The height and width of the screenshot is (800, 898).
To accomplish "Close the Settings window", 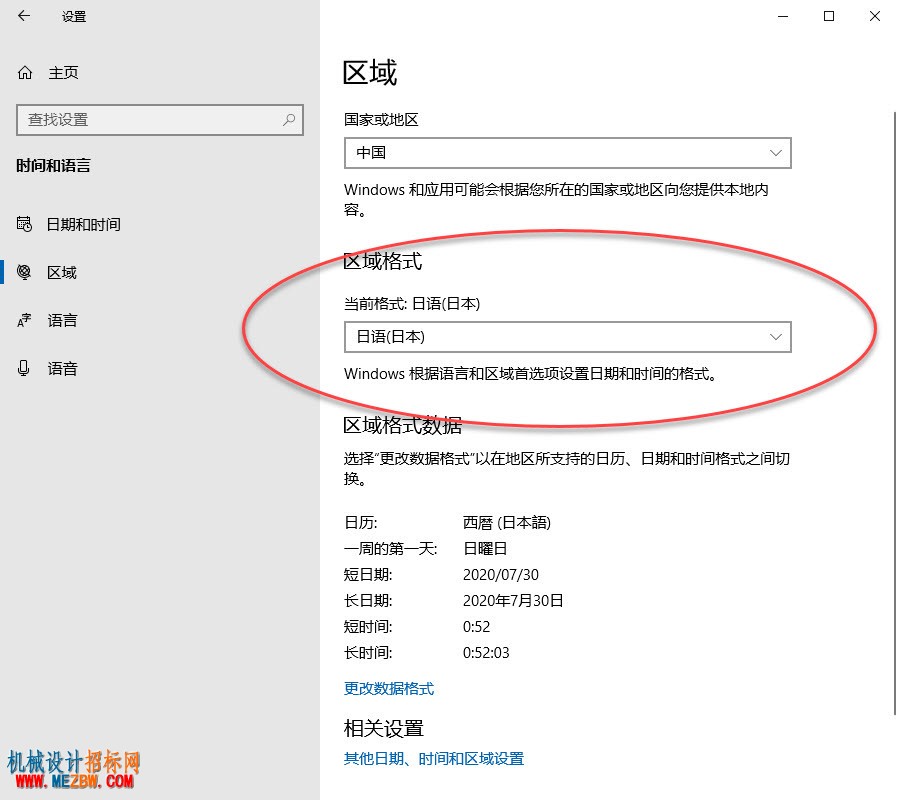I will coord(875,16).
